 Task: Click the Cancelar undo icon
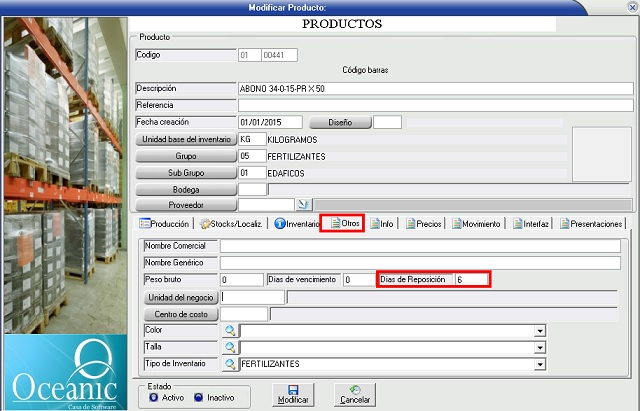355,390
